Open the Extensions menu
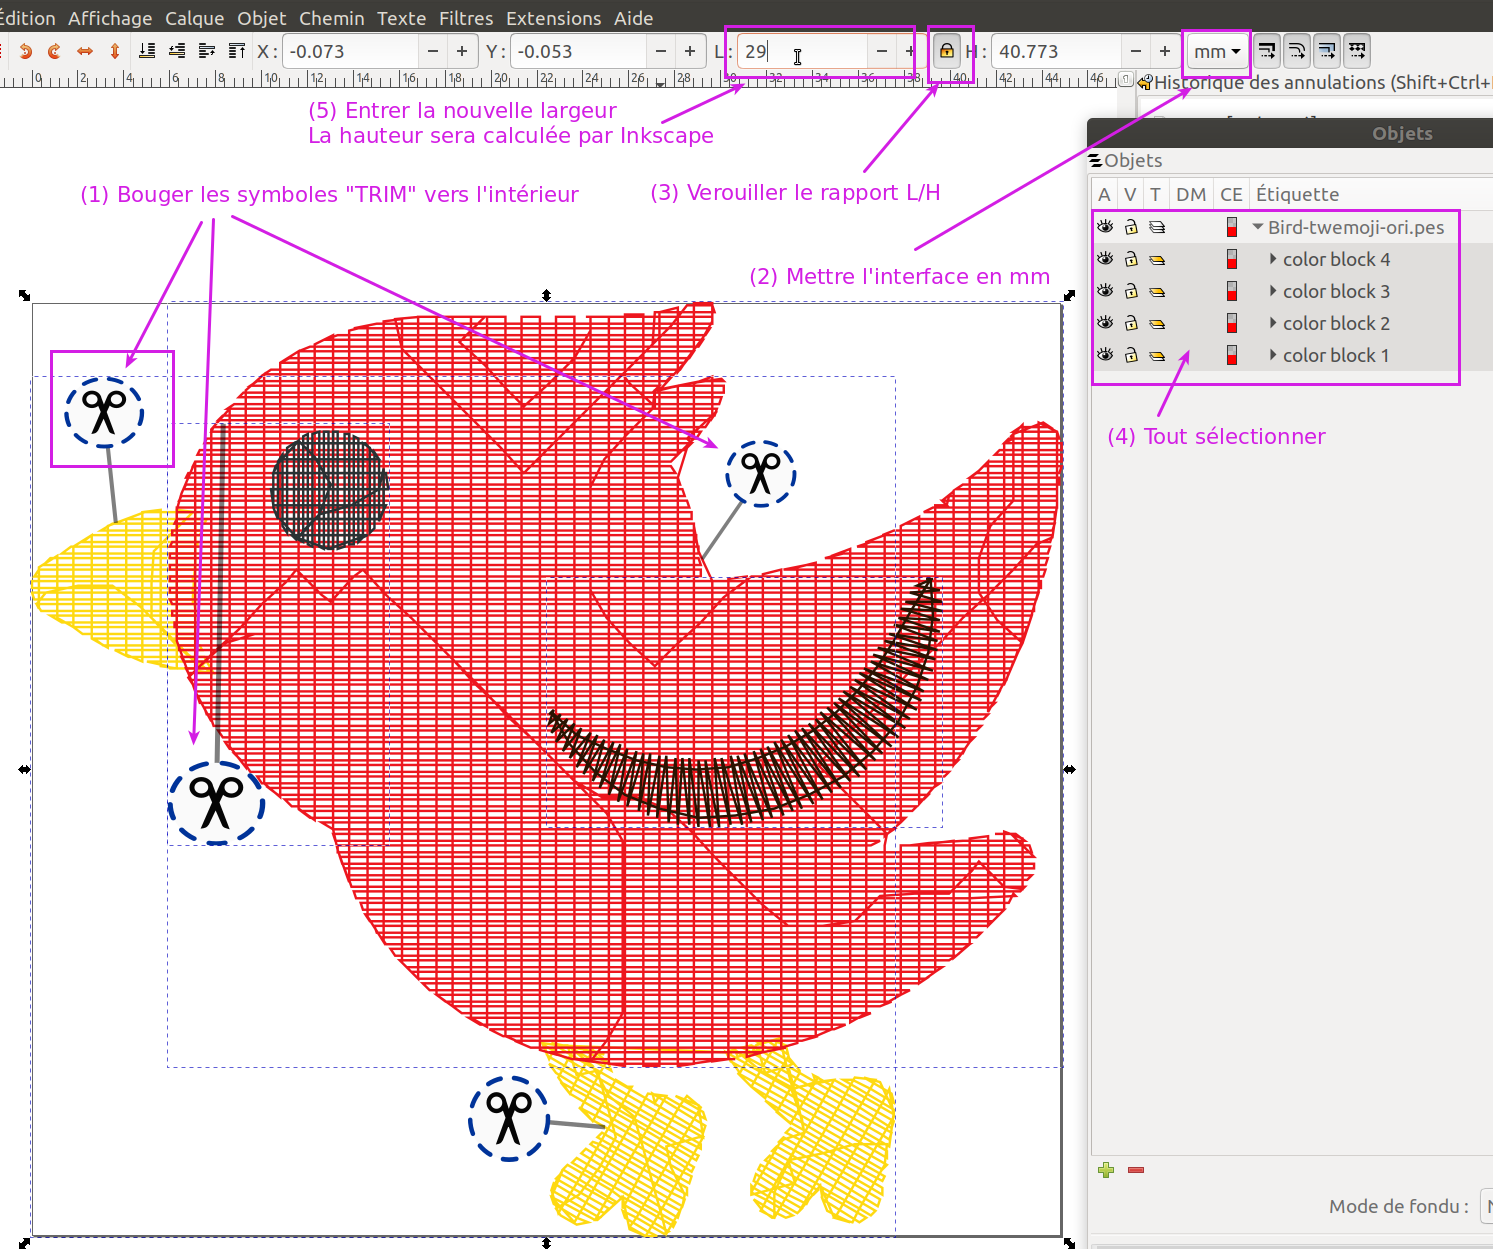Screen dimensions: 1494x1252 pyautogui.click(x=554, y=18)
